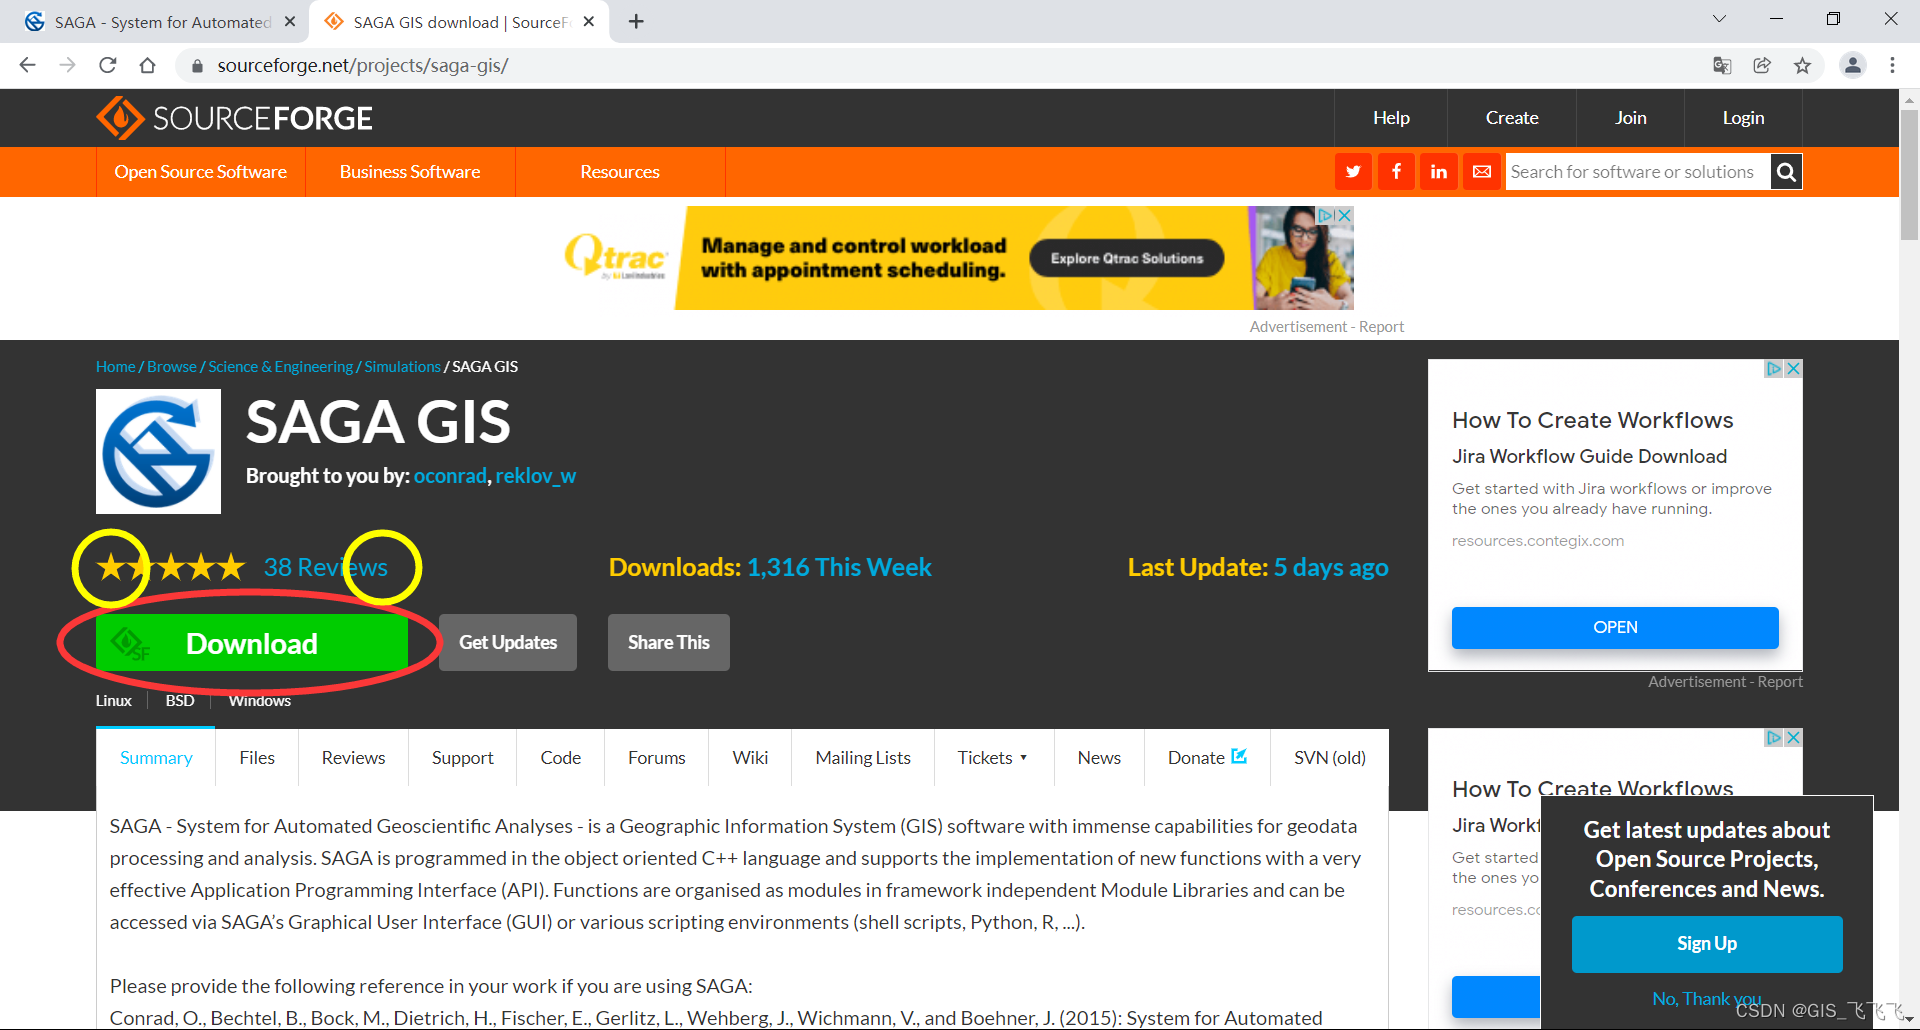Click the SAGA GIS project logo

(x=158, y=451)
